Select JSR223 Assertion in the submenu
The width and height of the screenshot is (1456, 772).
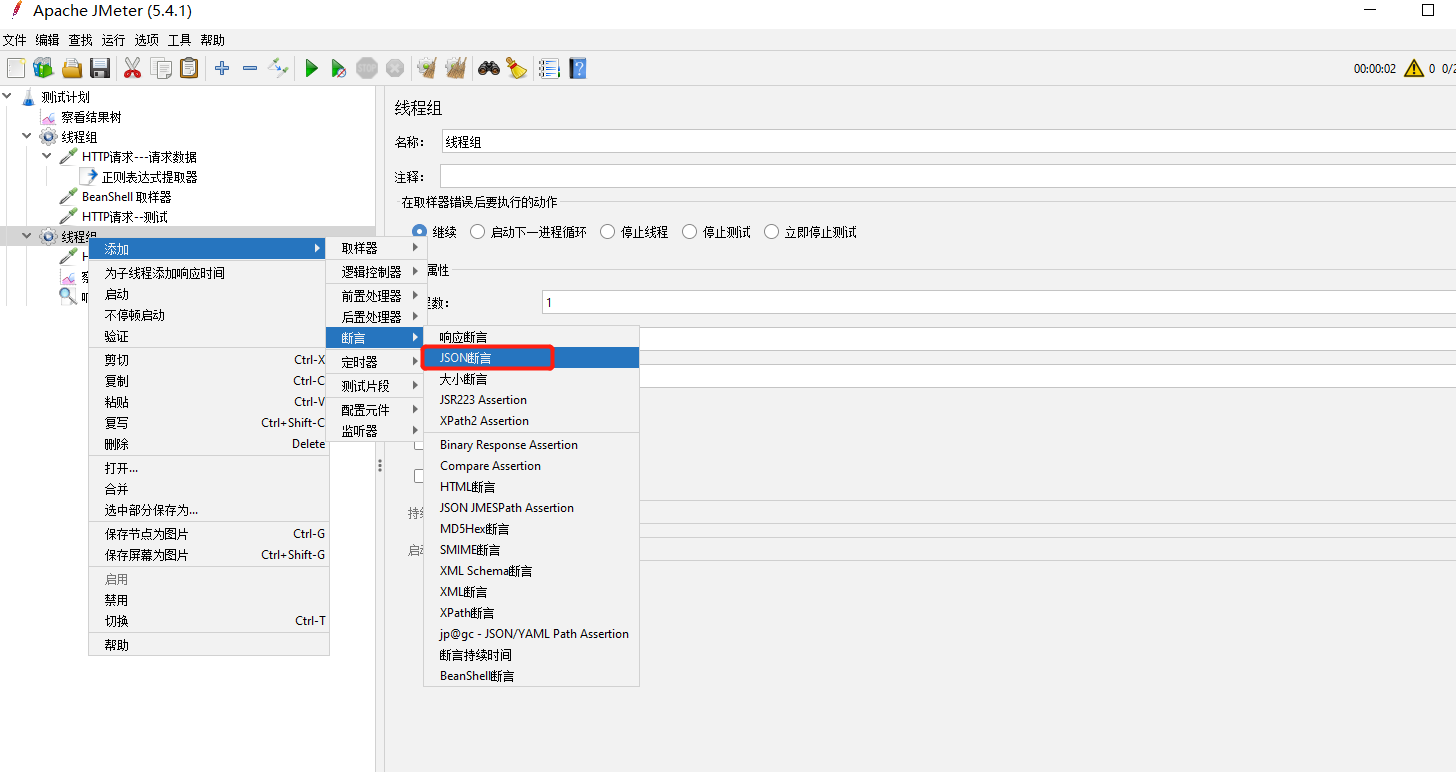coord(531,400)
